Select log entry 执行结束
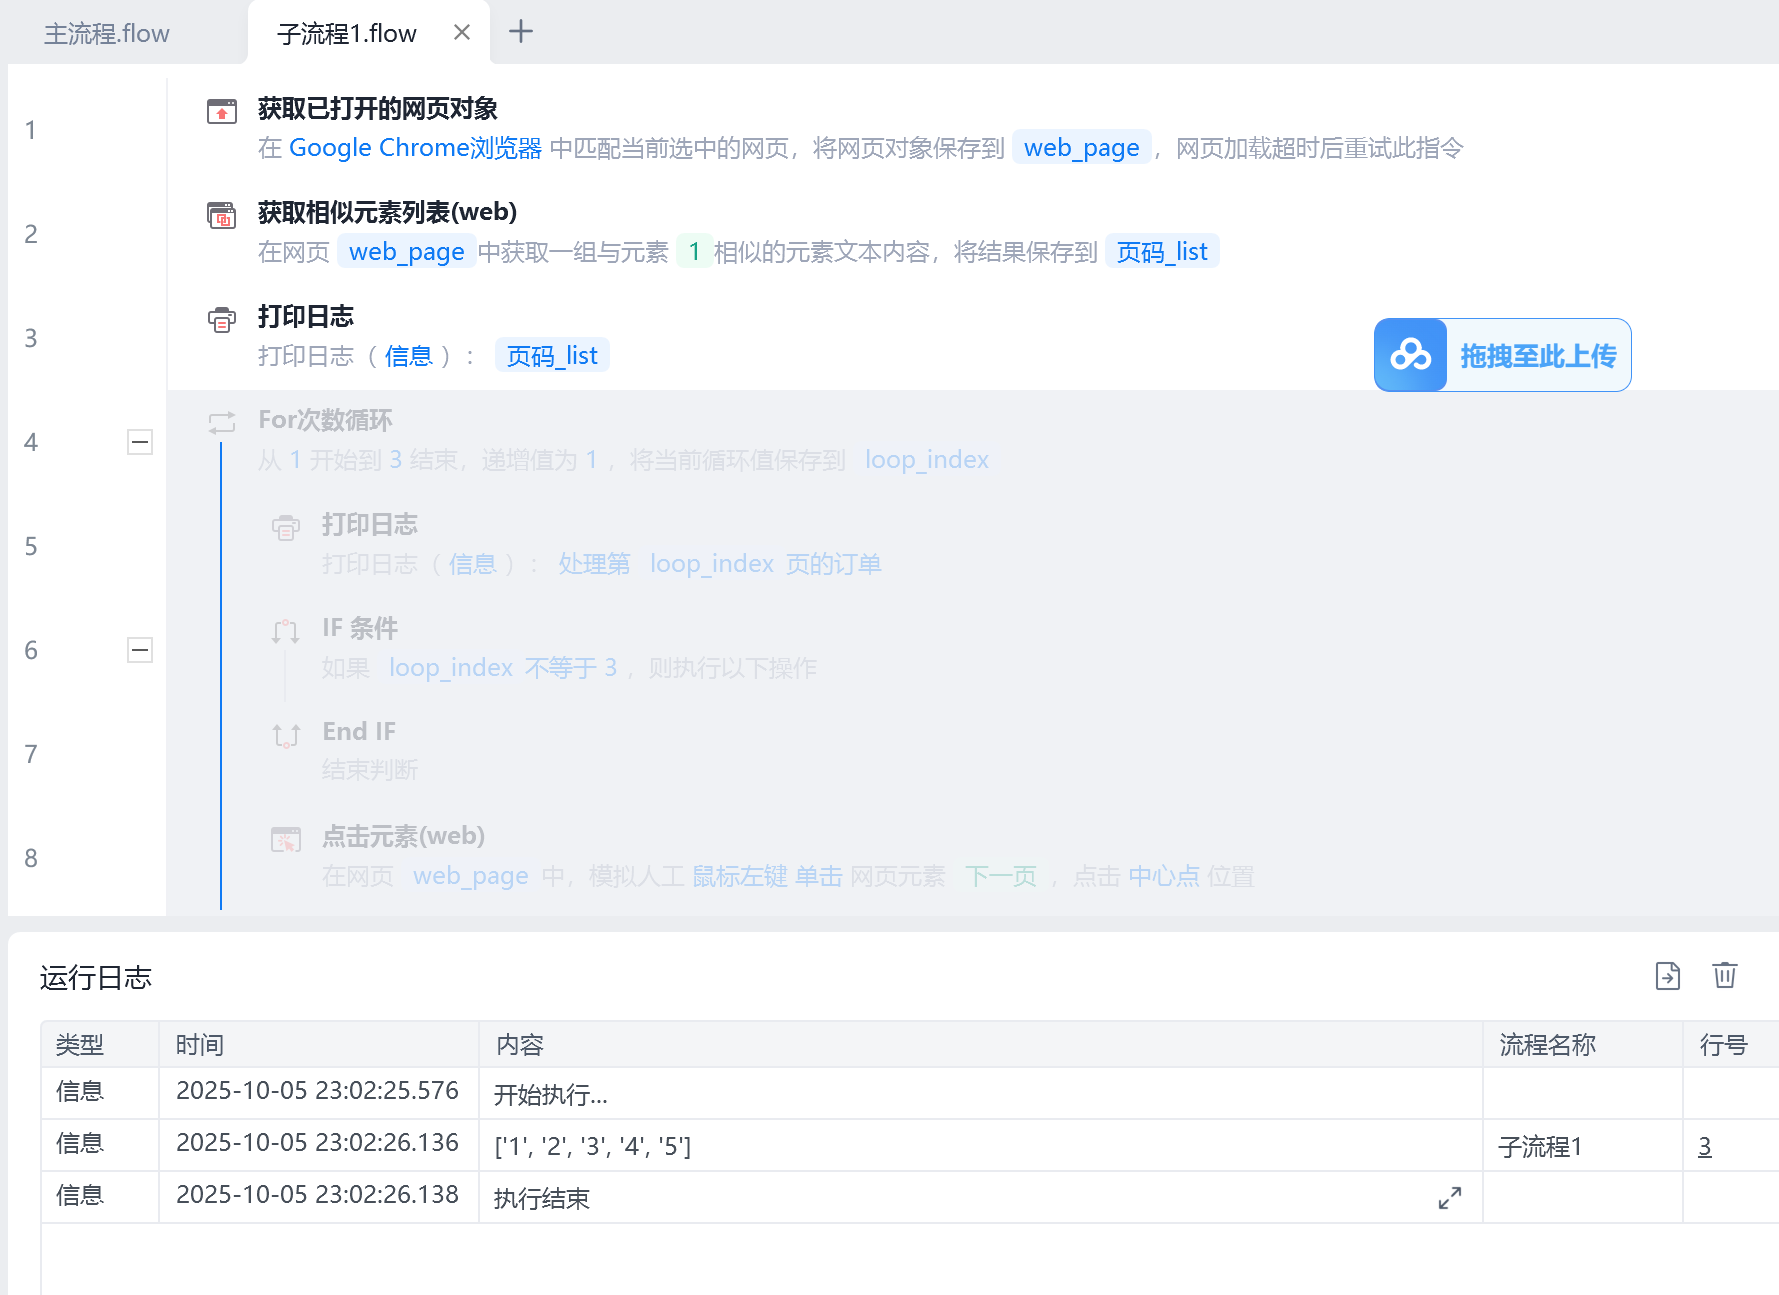 pyautogui.click(x=542, y=1198)
